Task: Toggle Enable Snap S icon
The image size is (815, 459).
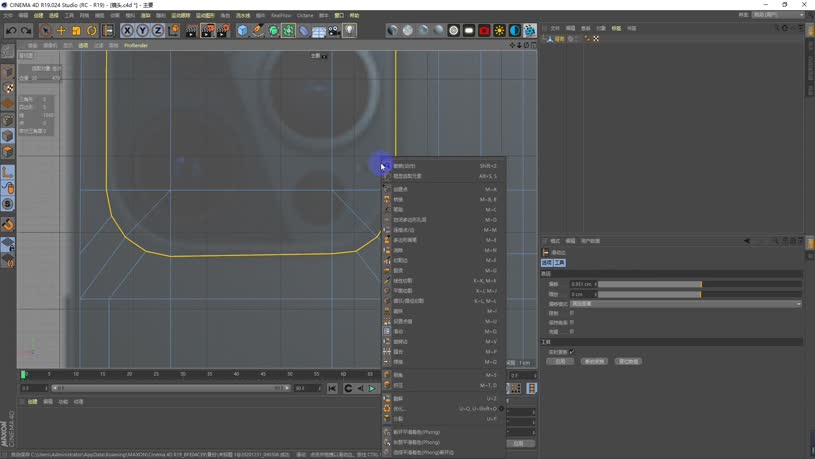Action: (x=8, y=204)
